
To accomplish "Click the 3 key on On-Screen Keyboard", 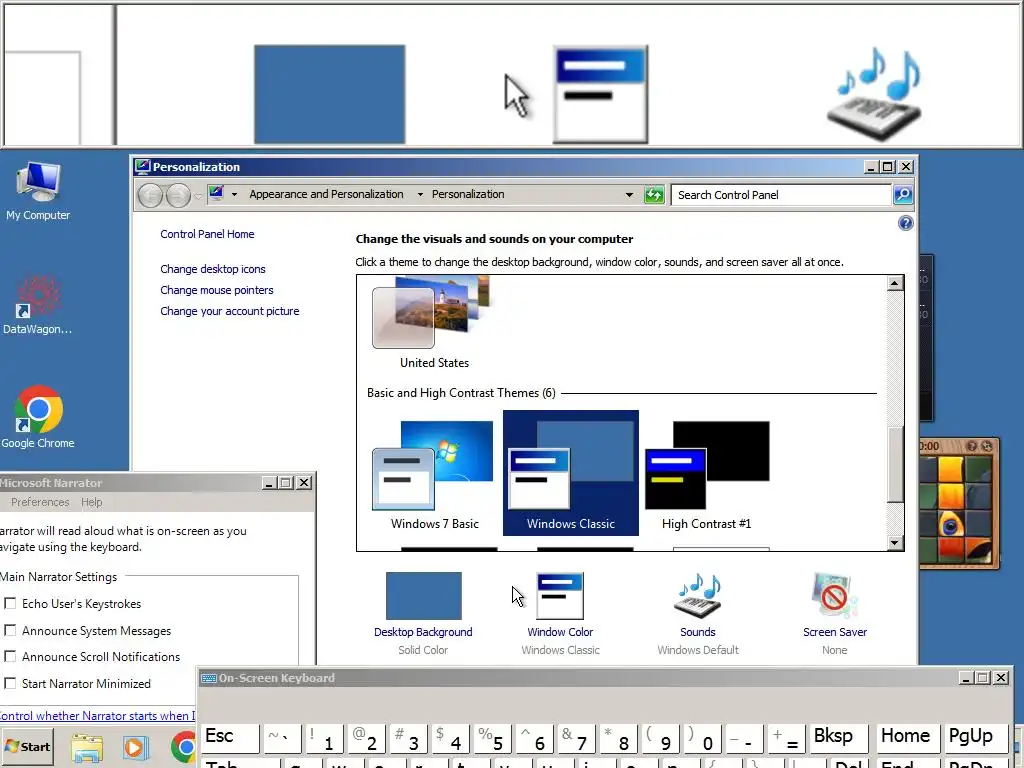I will pos(408,738).
